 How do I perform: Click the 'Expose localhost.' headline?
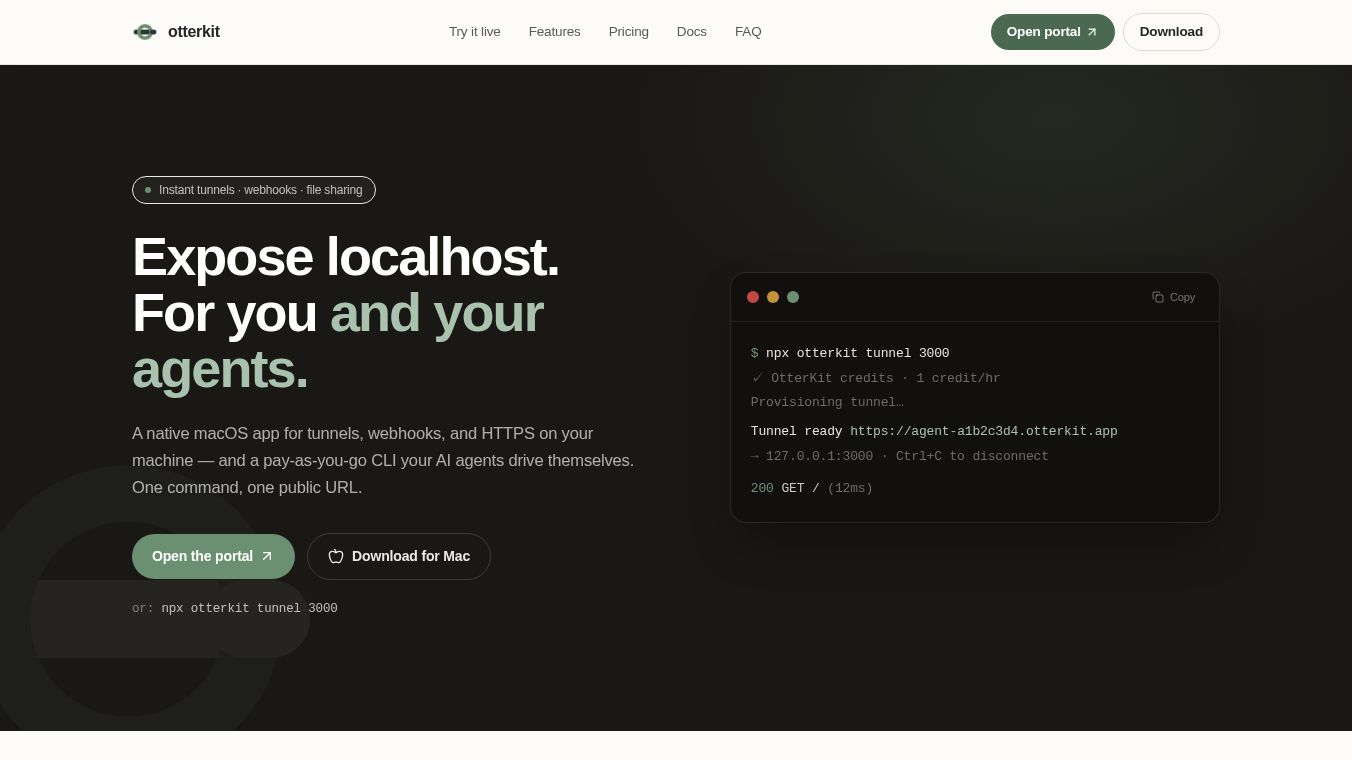tap(346, 257)
